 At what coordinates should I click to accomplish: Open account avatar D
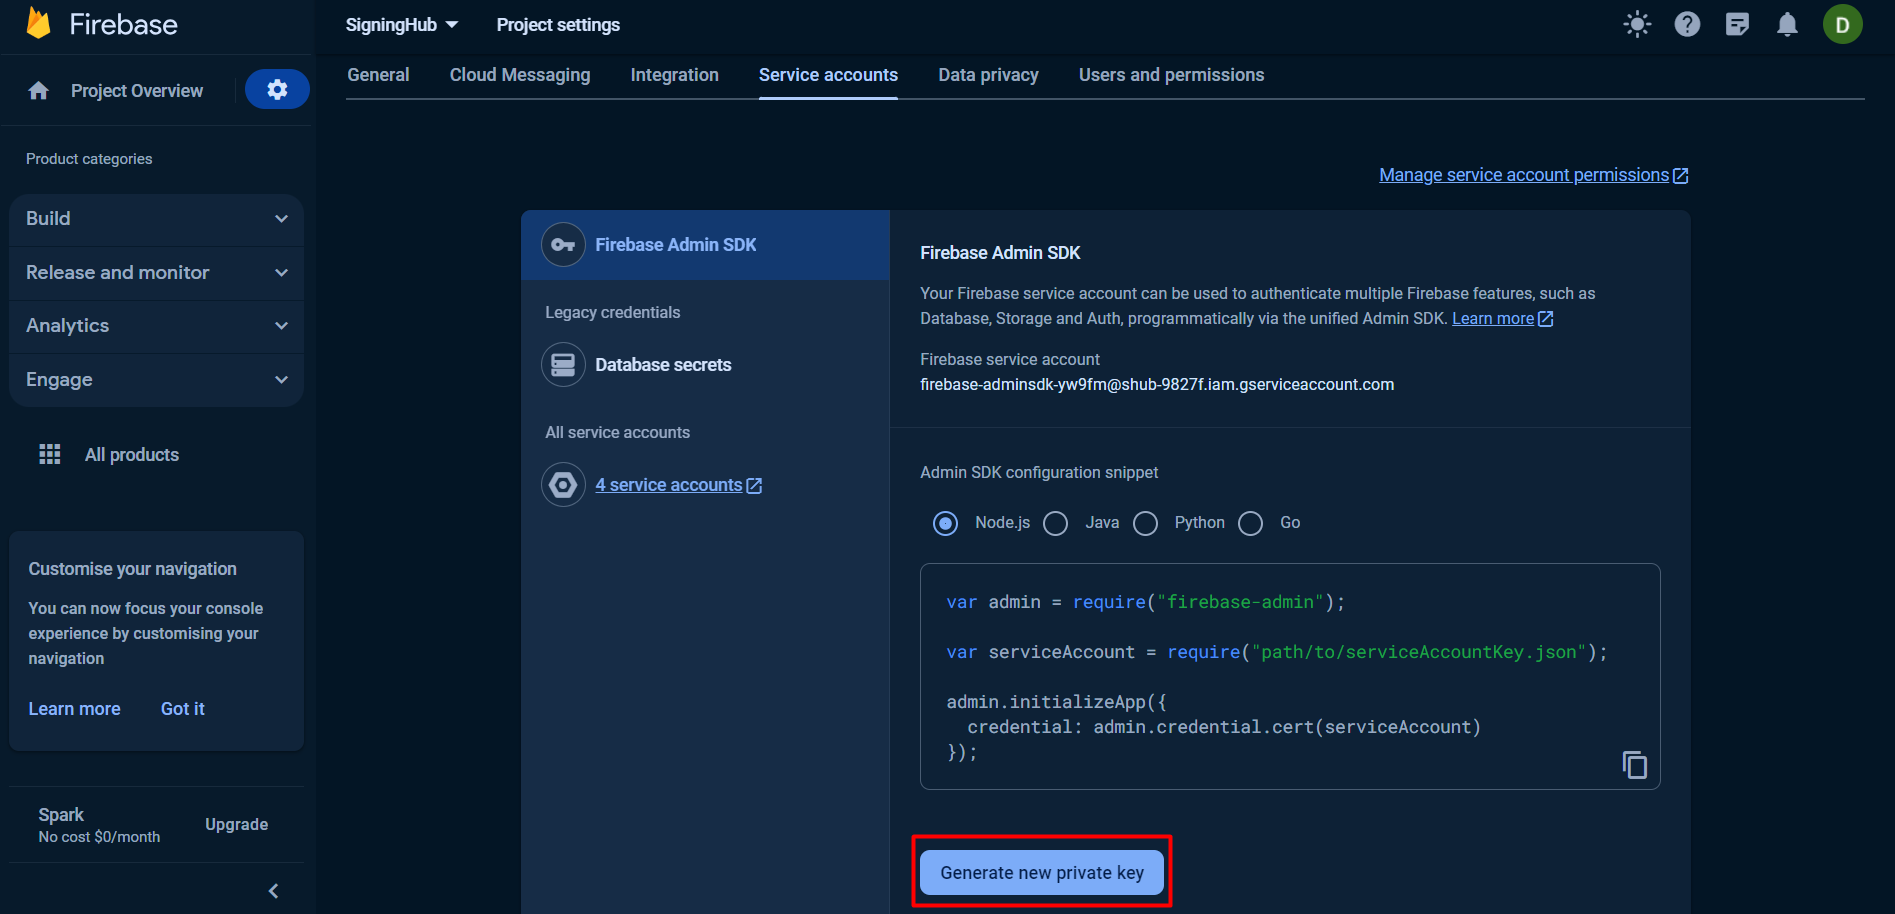pos(1842,24)
